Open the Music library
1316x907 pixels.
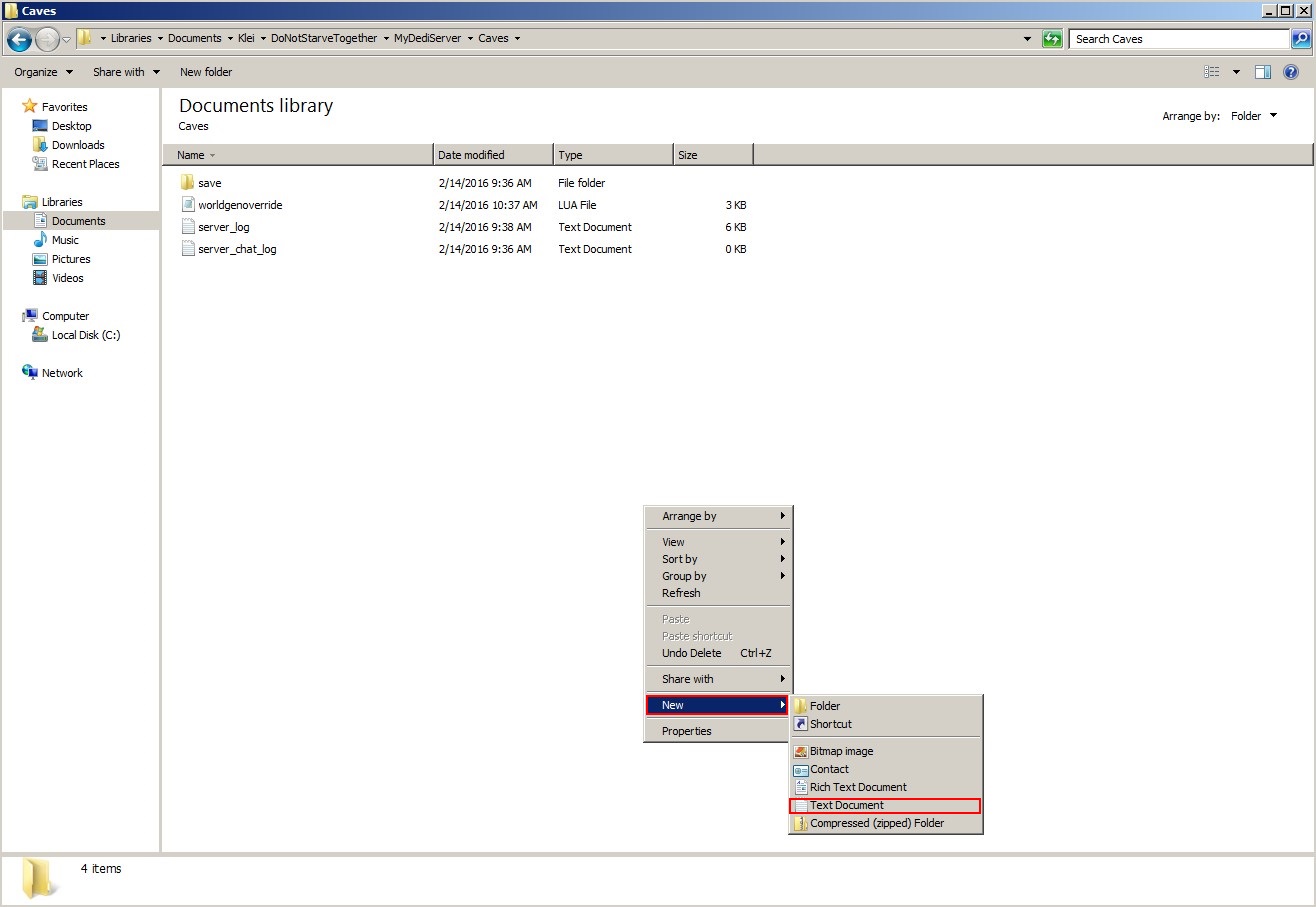[65, 240]
